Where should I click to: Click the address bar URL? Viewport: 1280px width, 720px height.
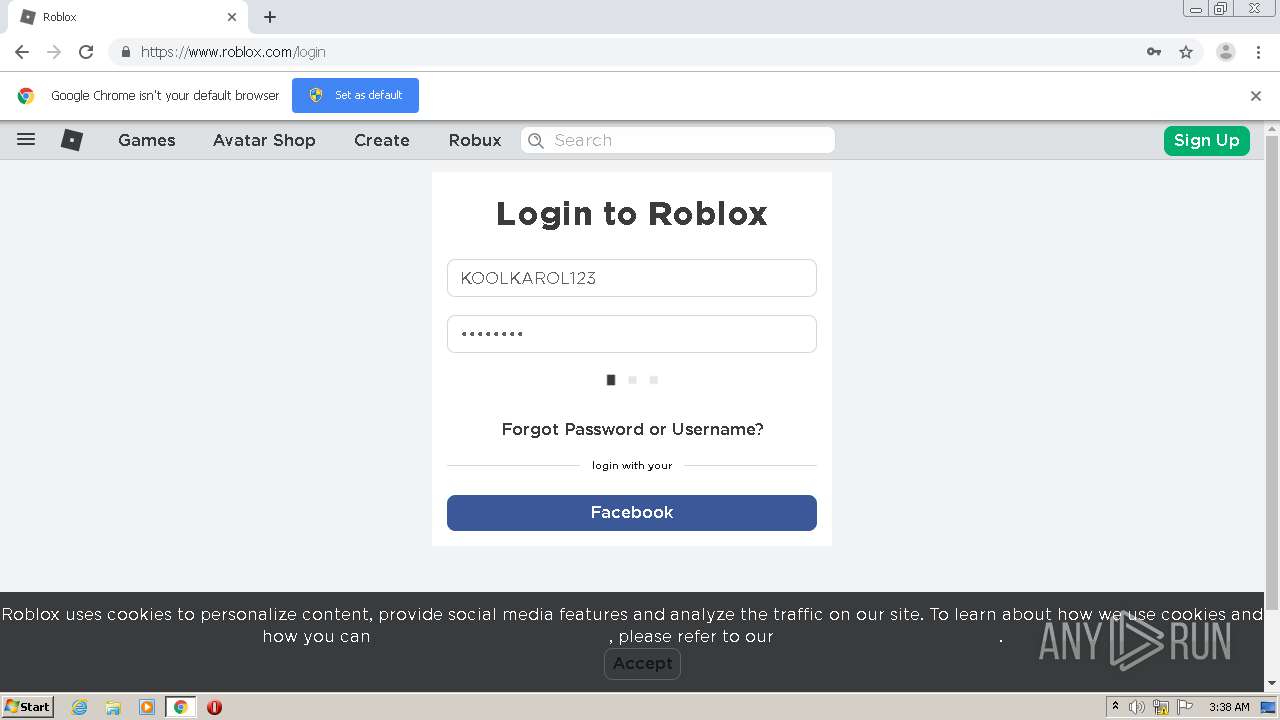[233, 52]
